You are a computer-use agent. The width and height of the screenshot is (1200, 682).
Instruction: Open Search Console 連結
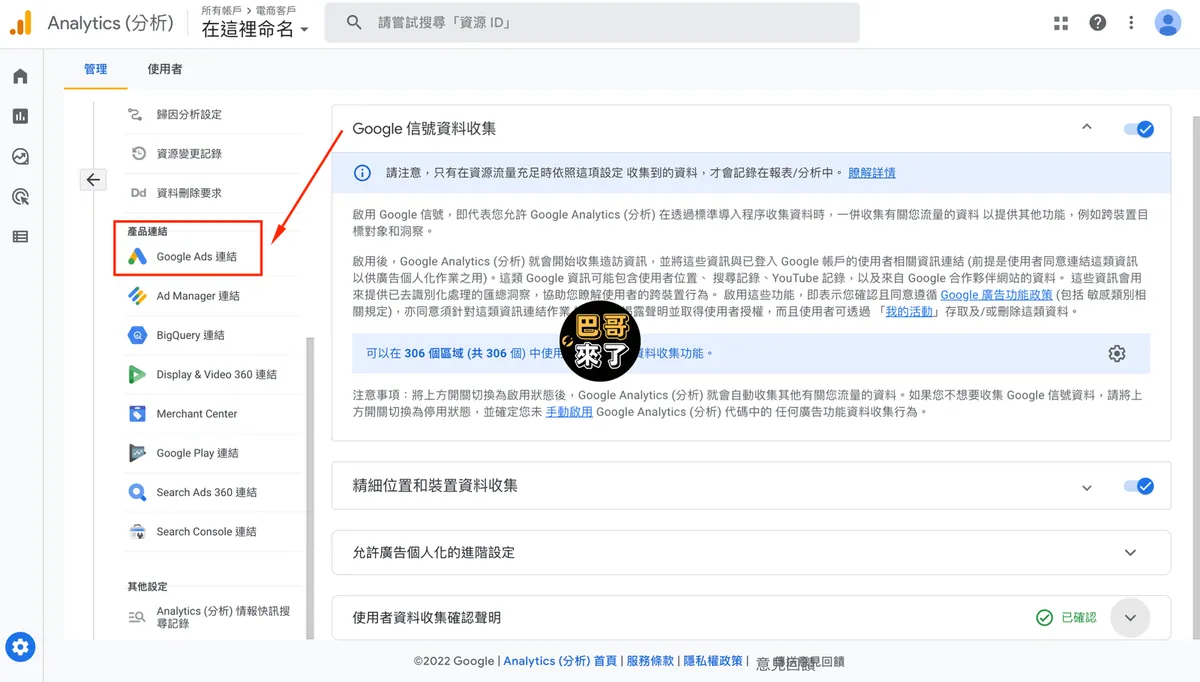(207, 532)
